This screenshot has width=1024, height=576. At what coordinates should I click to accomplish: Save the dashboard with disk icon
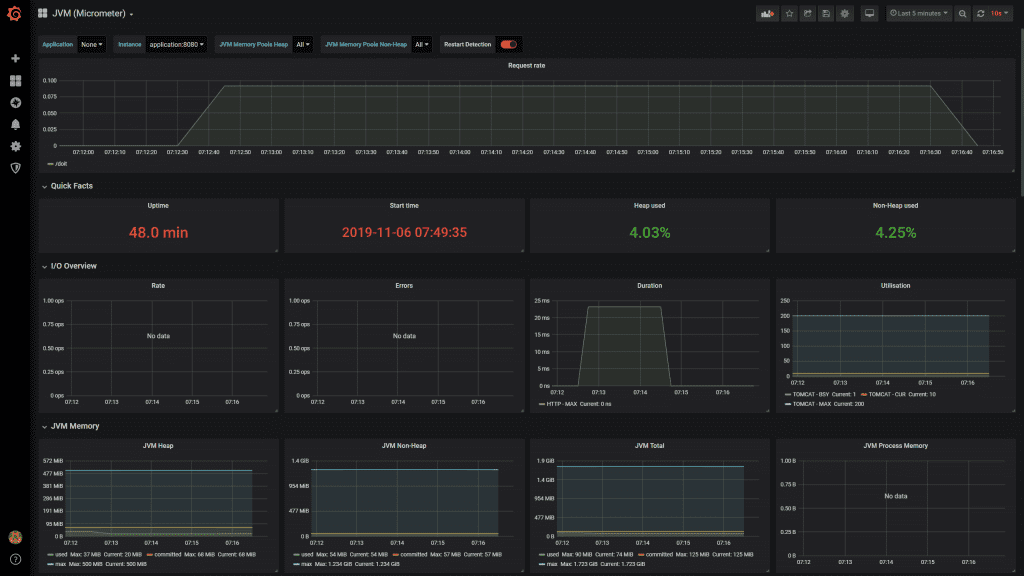click(x=826, y=14)
